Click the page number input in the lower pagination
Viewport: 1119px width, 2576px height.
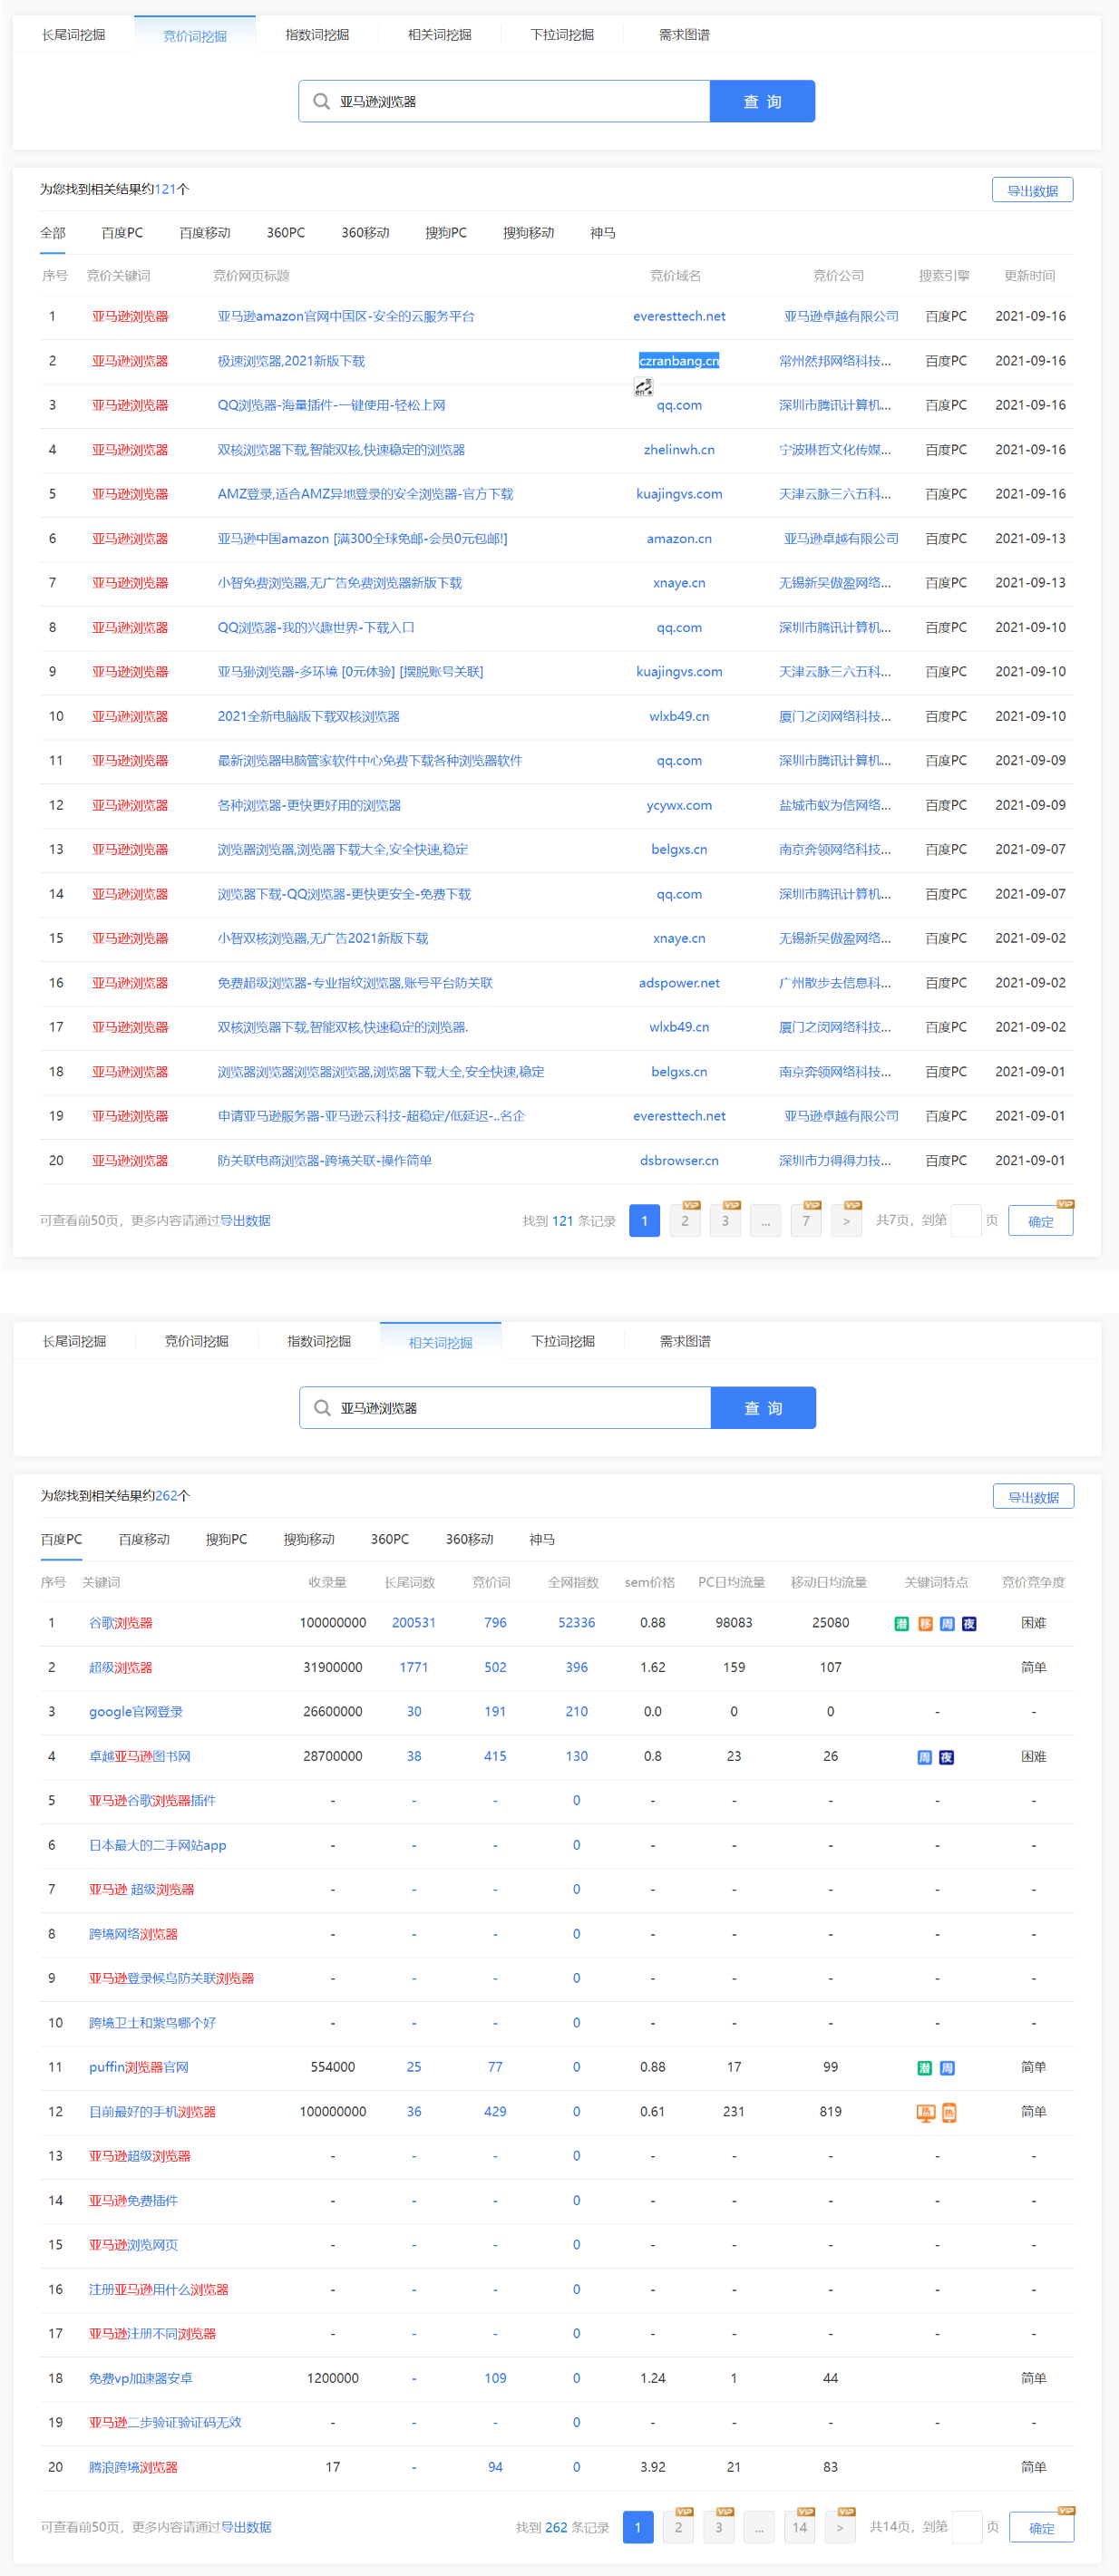[x=966, y=2527]
